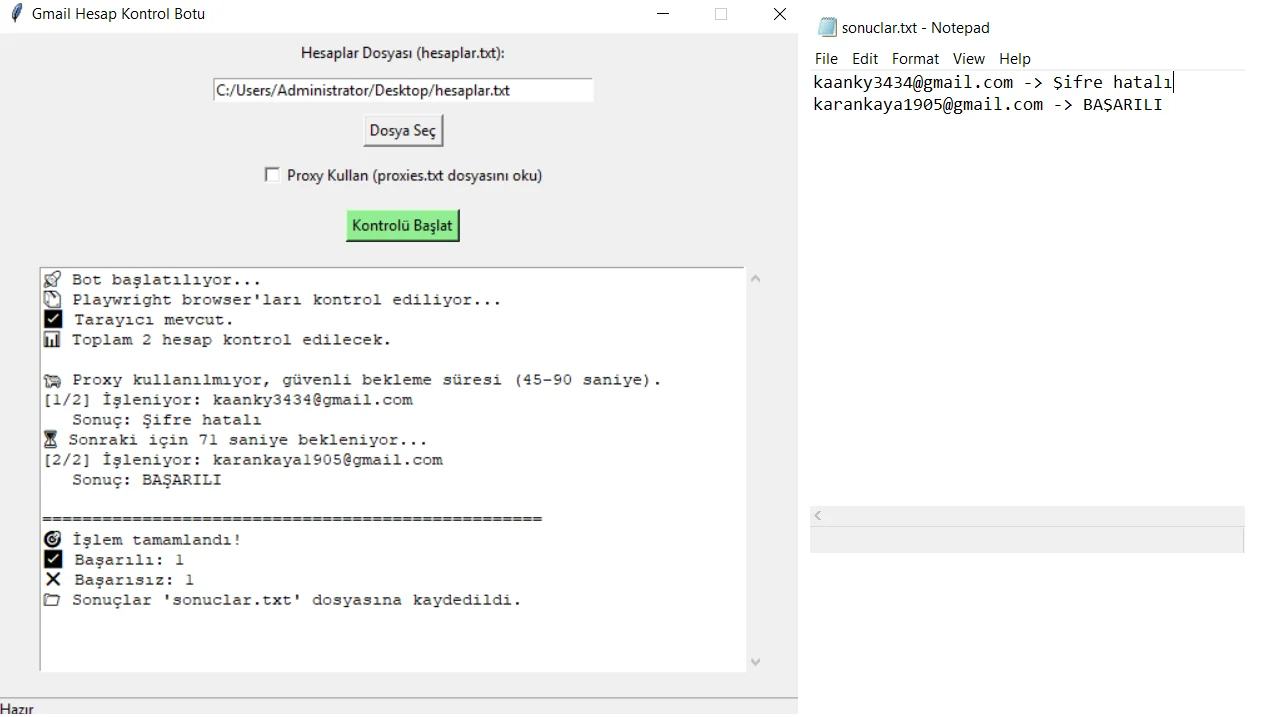Image resolution: width=1261 pixels, height=717 pixels.
Task: Open the View menu in Notepad
Action: pos(969,59)
